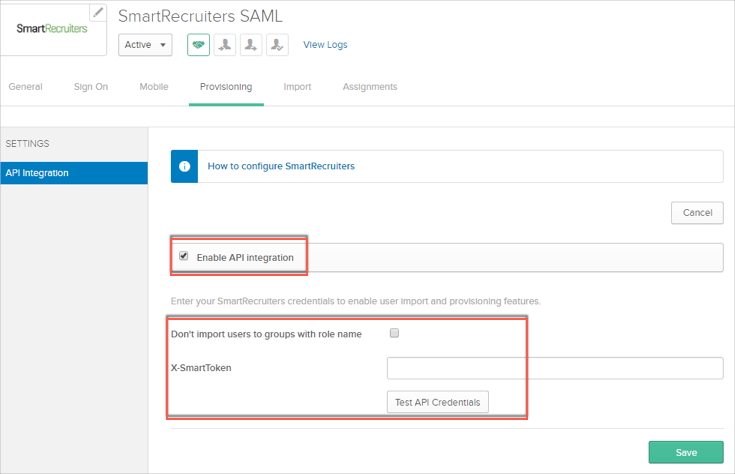Check Don't import users to groups checkbox

point(394,333)
